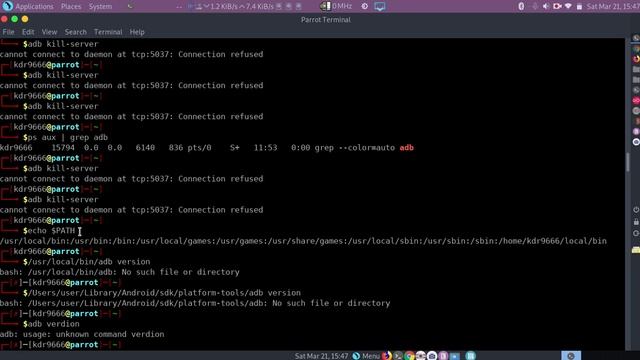Viewport: 640px width, 360px height.
Task: Launch the terminal from the bottom panel
Action: 398,356
